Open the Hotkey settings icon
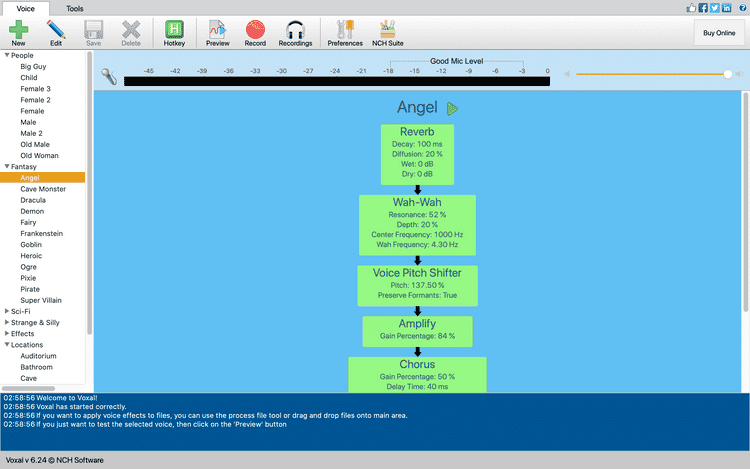Viewport: 750px width, 469px height. pyautogui.click(x=174, y=30)
